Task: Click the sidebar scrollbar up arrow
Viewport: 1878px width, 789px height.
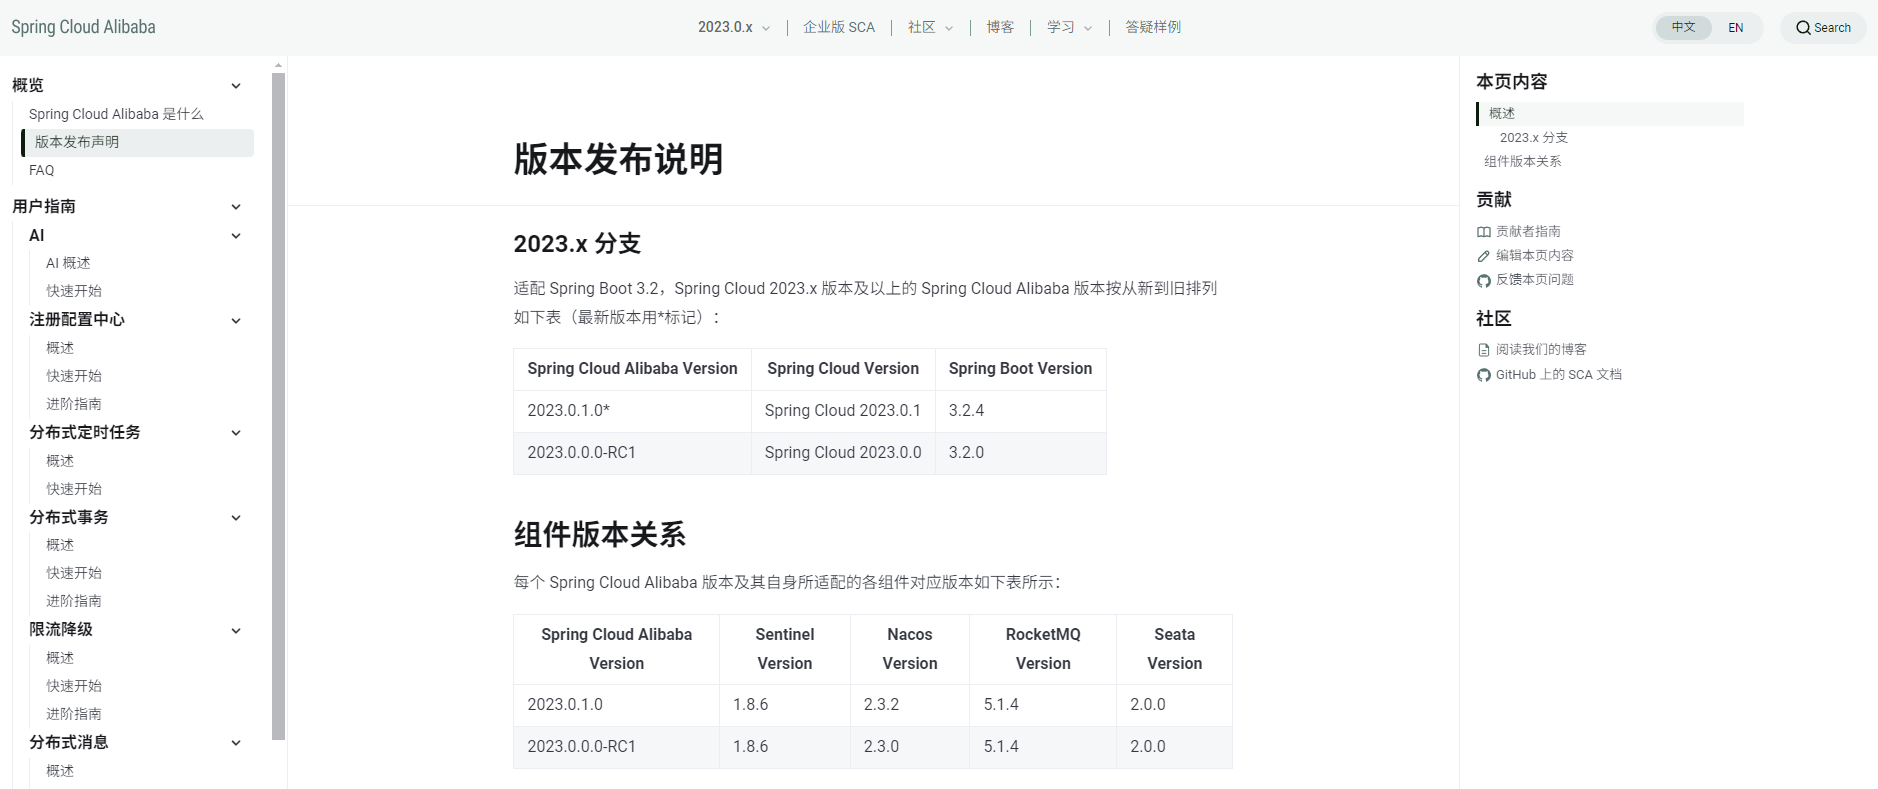Action: pos(279,65)
